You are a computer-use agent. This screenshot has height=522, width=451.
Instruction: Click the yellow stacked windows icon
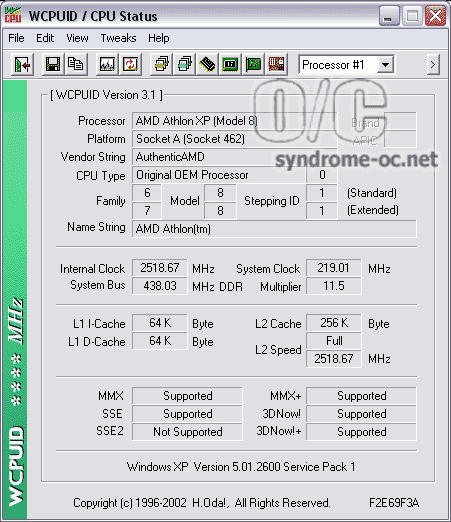pos(161,64)
